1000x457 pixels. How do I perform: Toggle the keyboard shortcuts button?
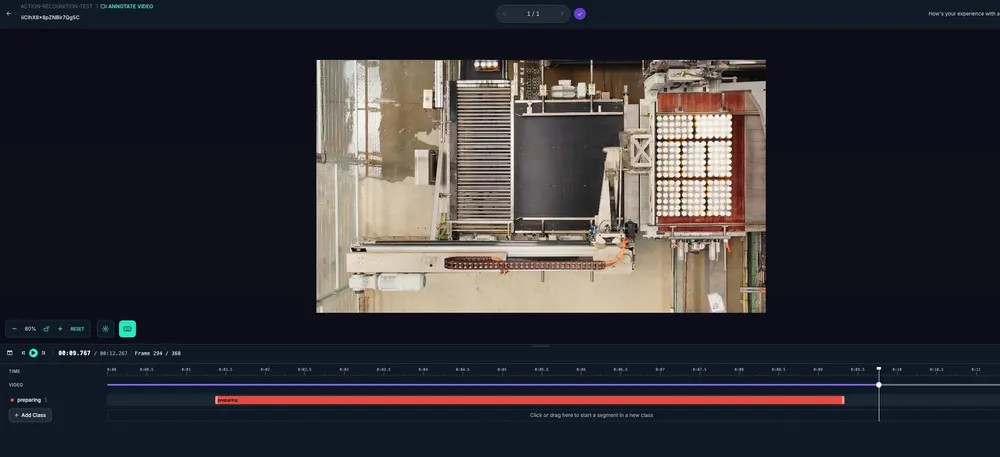click(x=128, y=329)
